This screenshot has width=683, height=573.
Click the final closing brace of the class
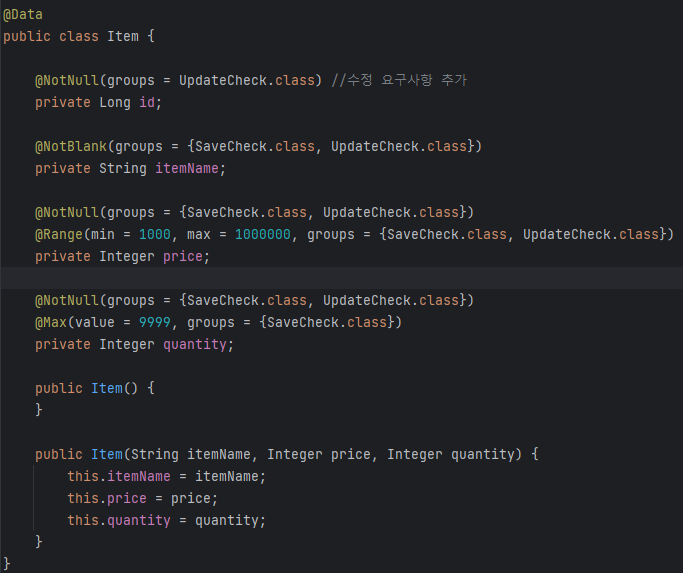tap(7, 563)
